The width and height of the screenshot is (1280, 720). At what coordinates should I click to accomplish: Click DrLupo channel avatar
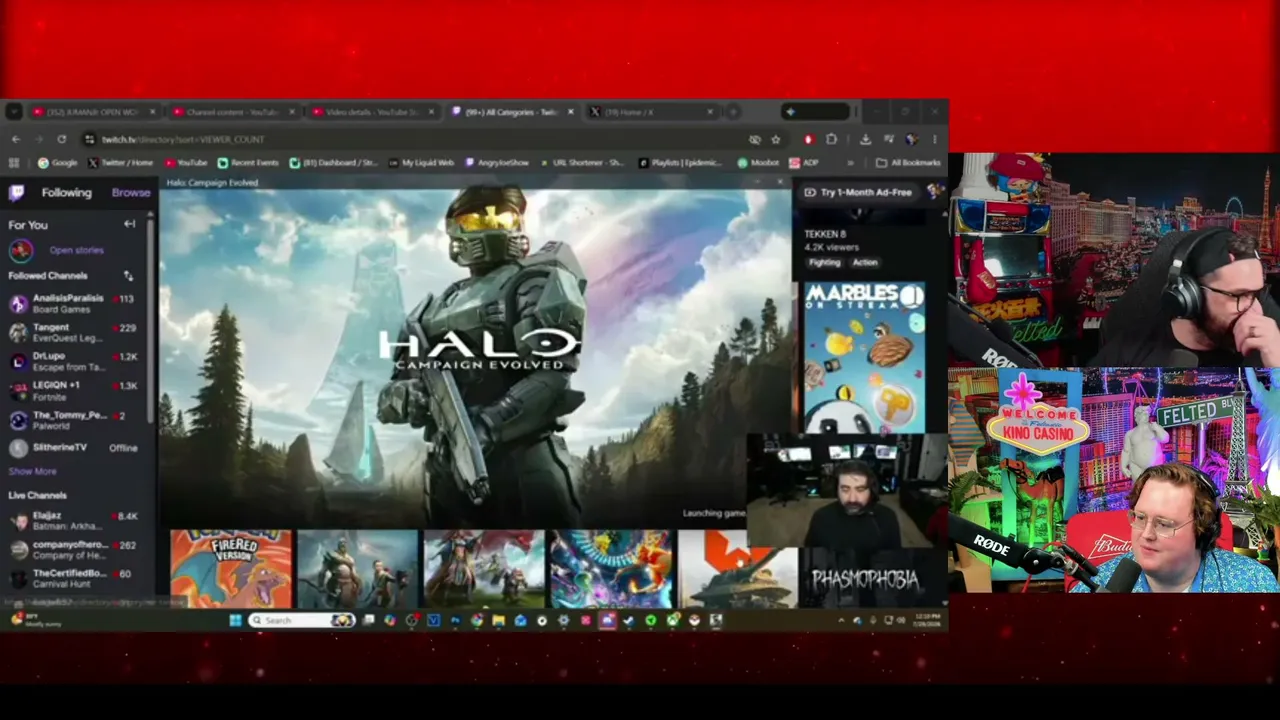18,362
